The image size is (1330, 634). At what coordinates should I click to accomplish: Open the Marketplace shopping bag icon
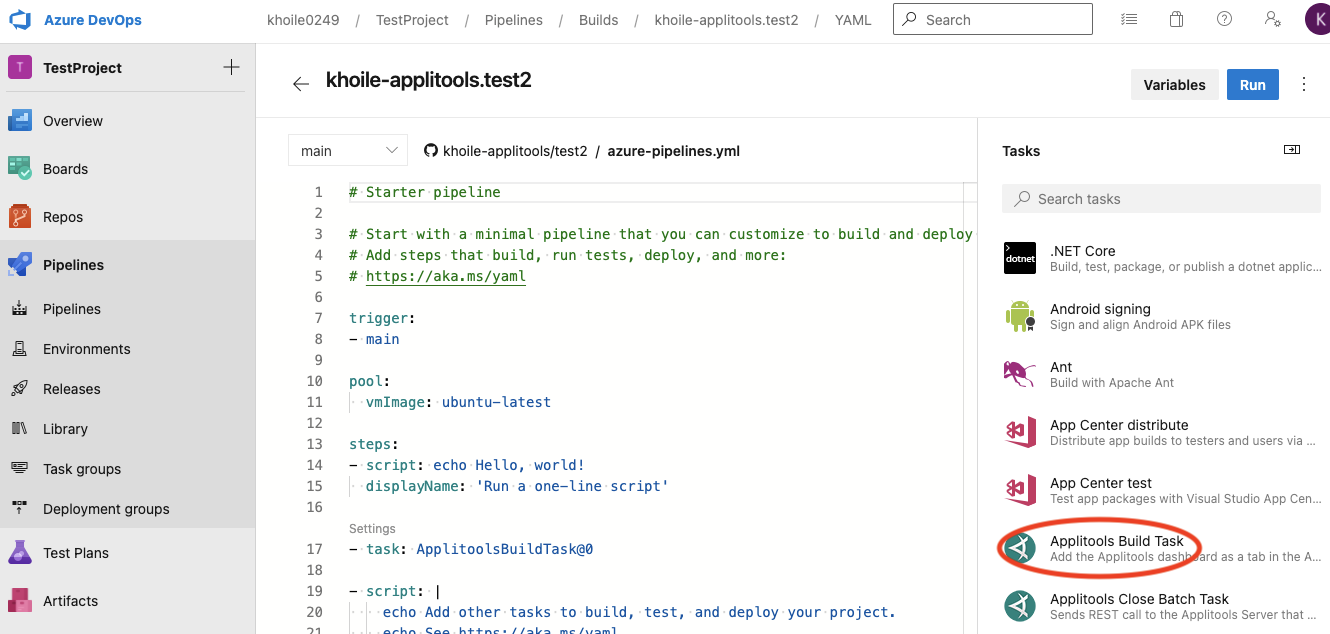(1177, 19)
